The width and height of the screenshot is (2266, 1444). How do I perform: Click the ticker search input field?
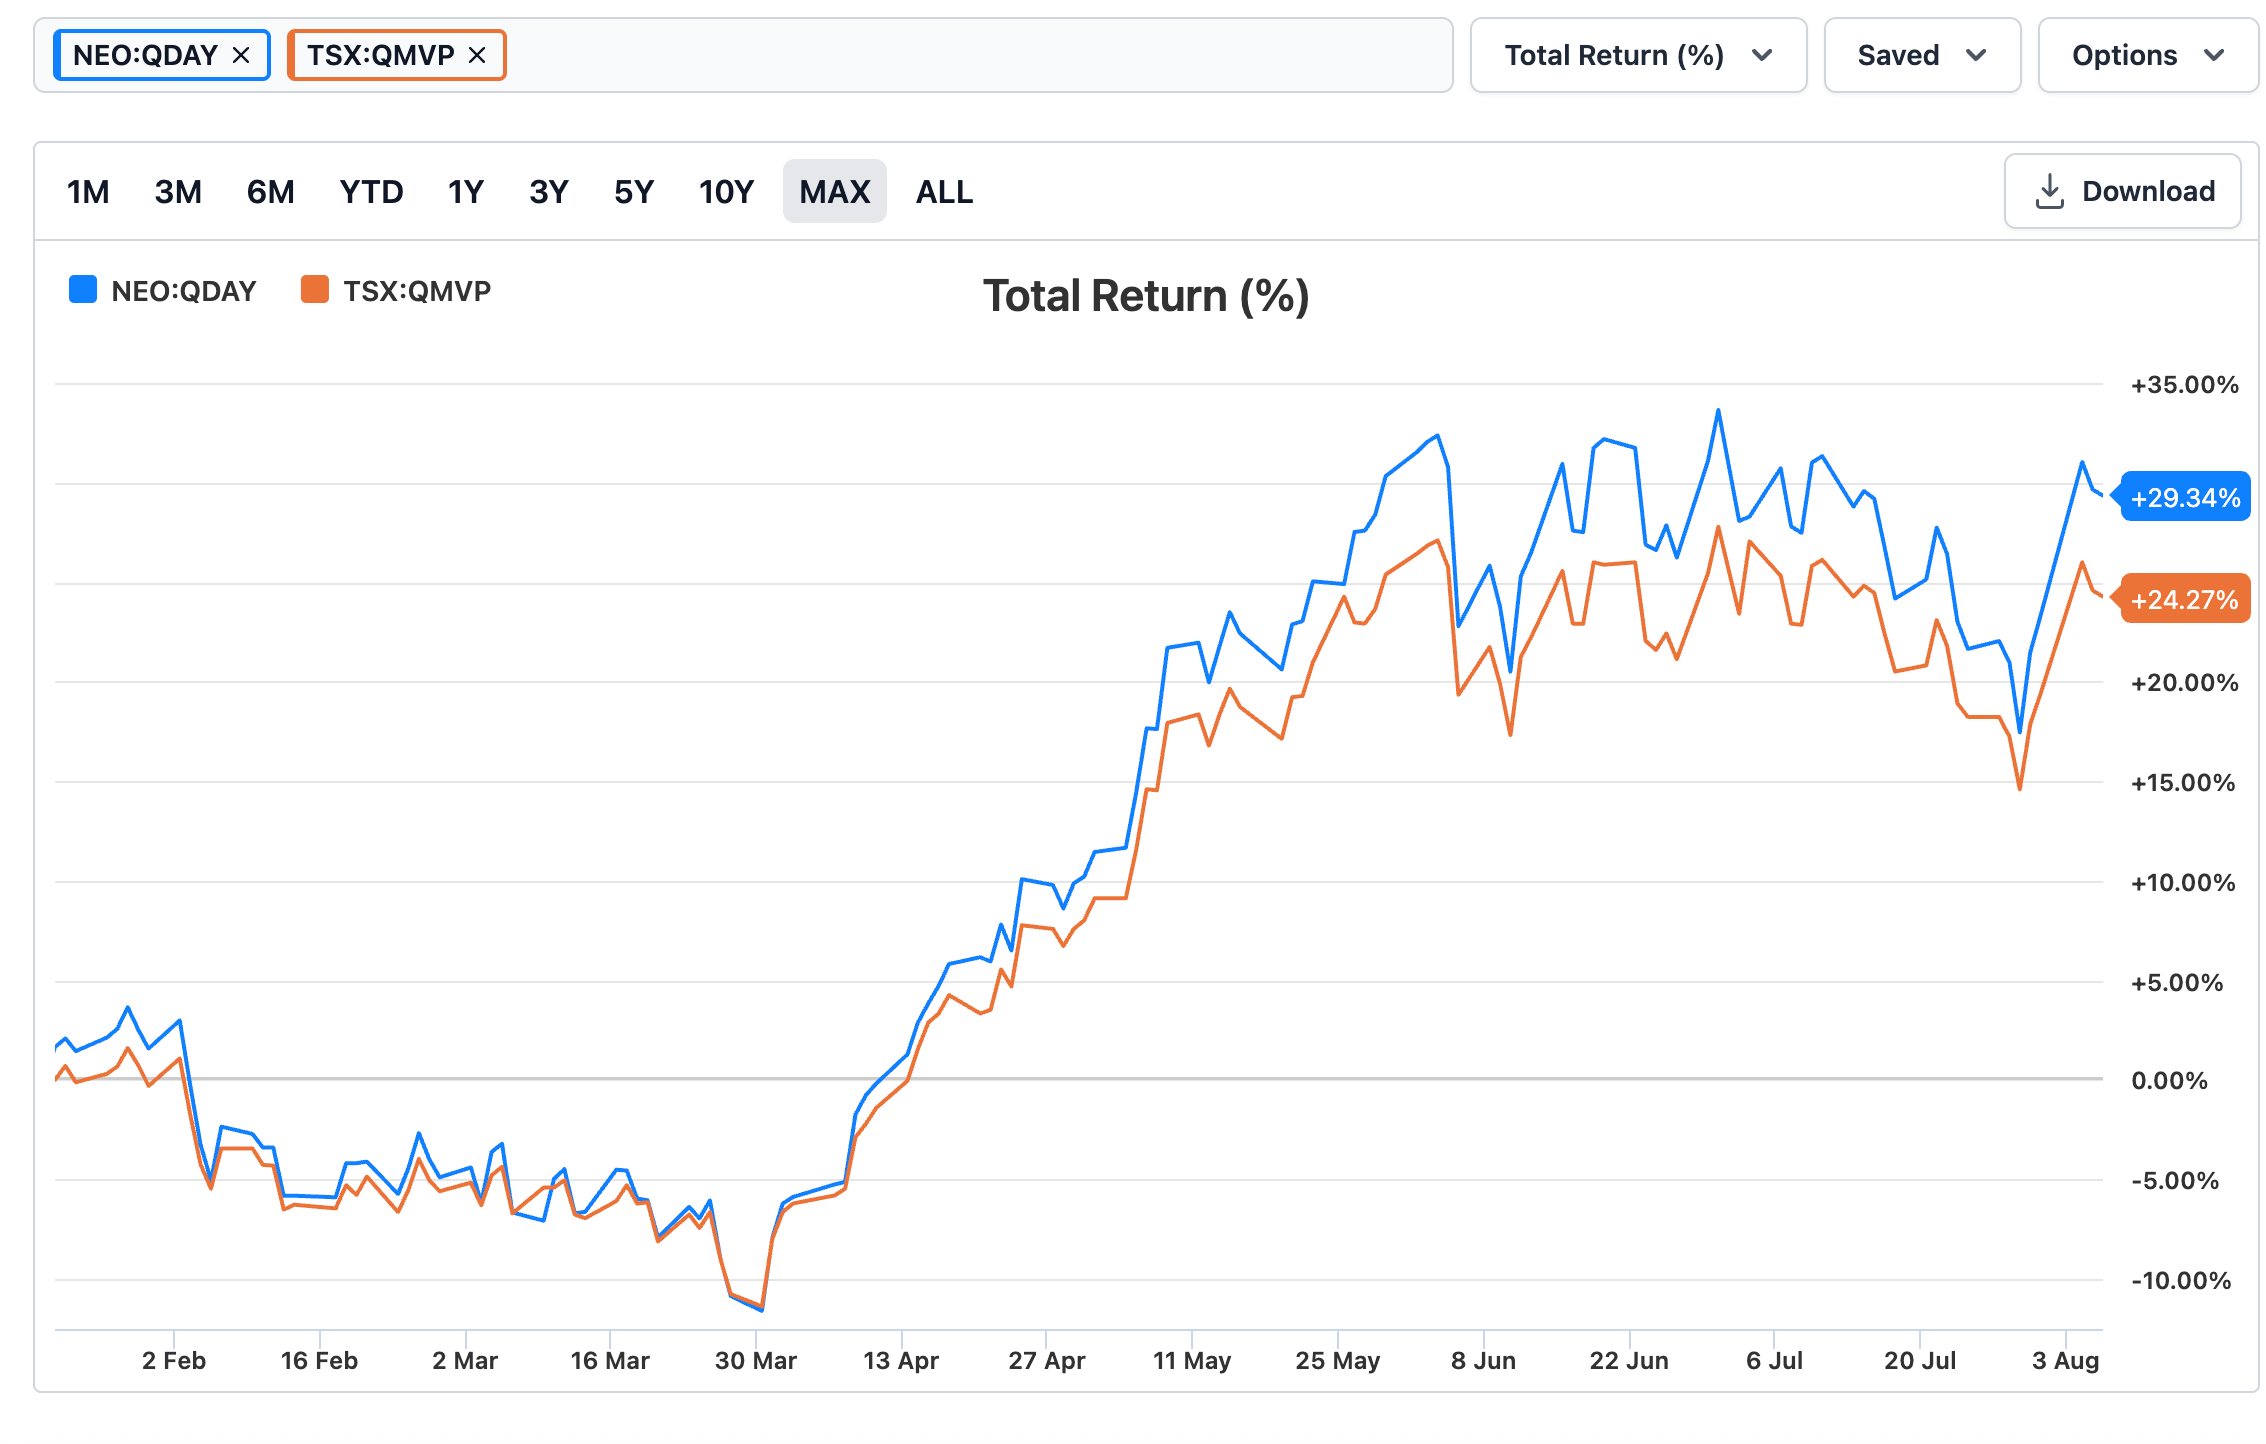click(978, 55)
